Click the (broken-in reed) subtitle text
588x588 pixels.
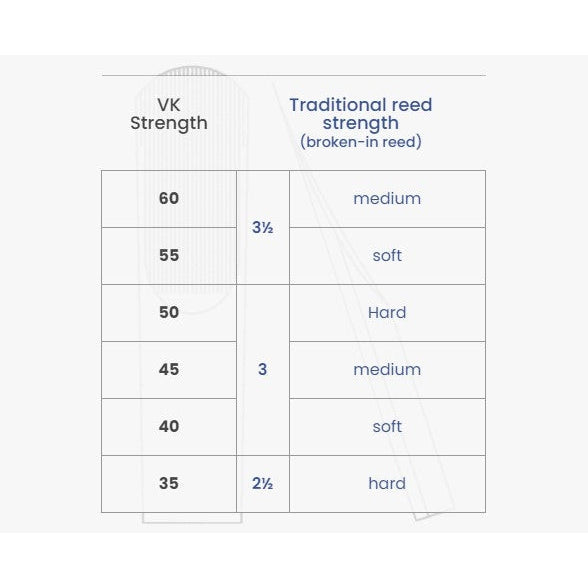(x=361, y=142)
